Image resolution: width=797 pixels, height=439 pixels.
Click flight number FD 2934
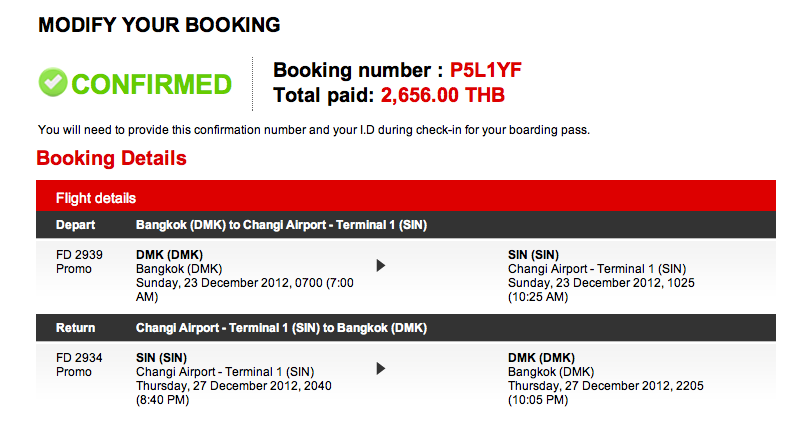[x=79, y=358]
